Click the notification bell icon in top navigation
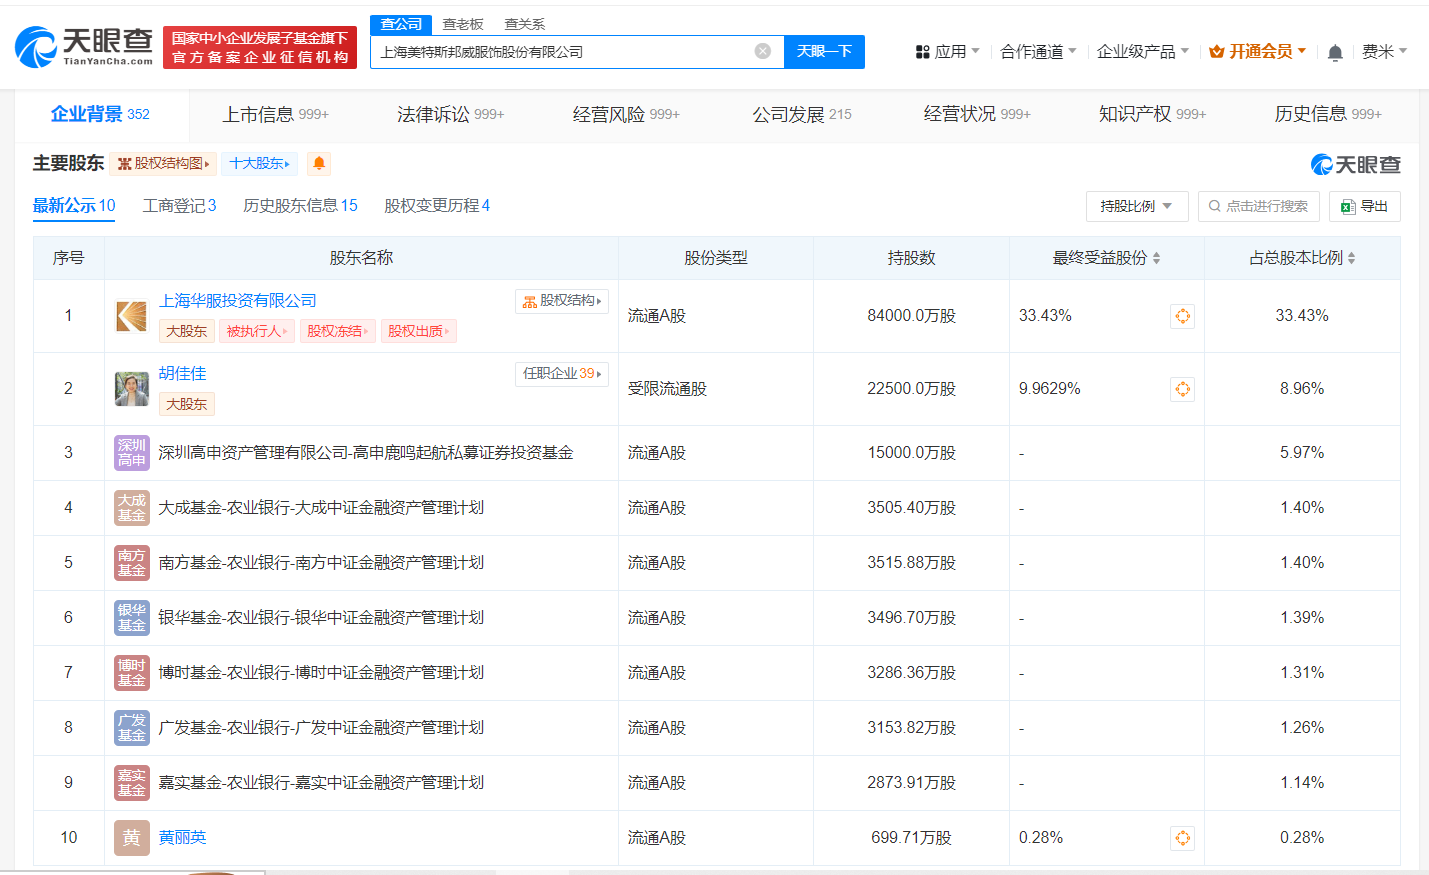1429x875 pixels. pyautogui.click(x=1334, y=52)
